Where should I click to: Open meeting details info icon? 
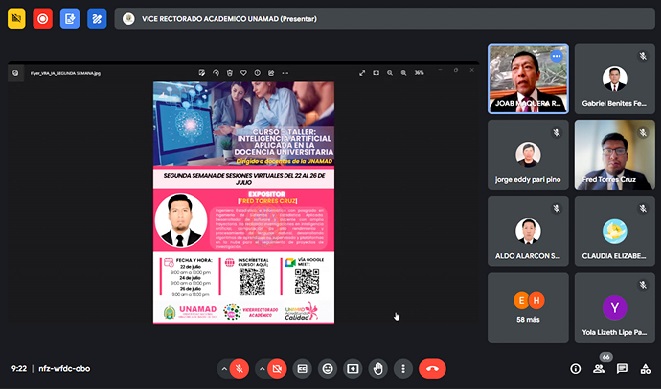tap(575, 369)
